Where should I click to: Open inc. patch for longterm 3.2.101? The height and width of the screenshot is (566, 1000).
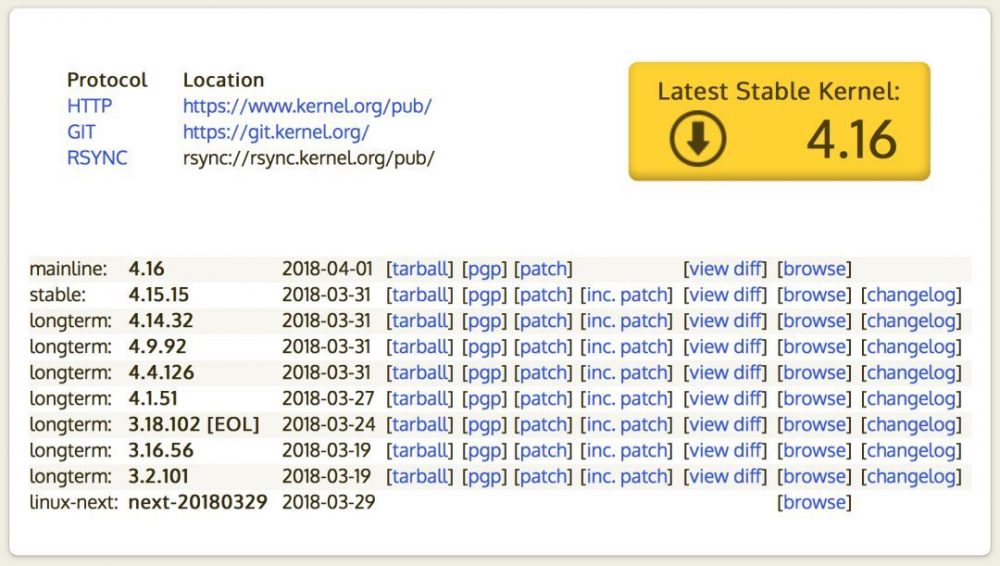[626, 476]
